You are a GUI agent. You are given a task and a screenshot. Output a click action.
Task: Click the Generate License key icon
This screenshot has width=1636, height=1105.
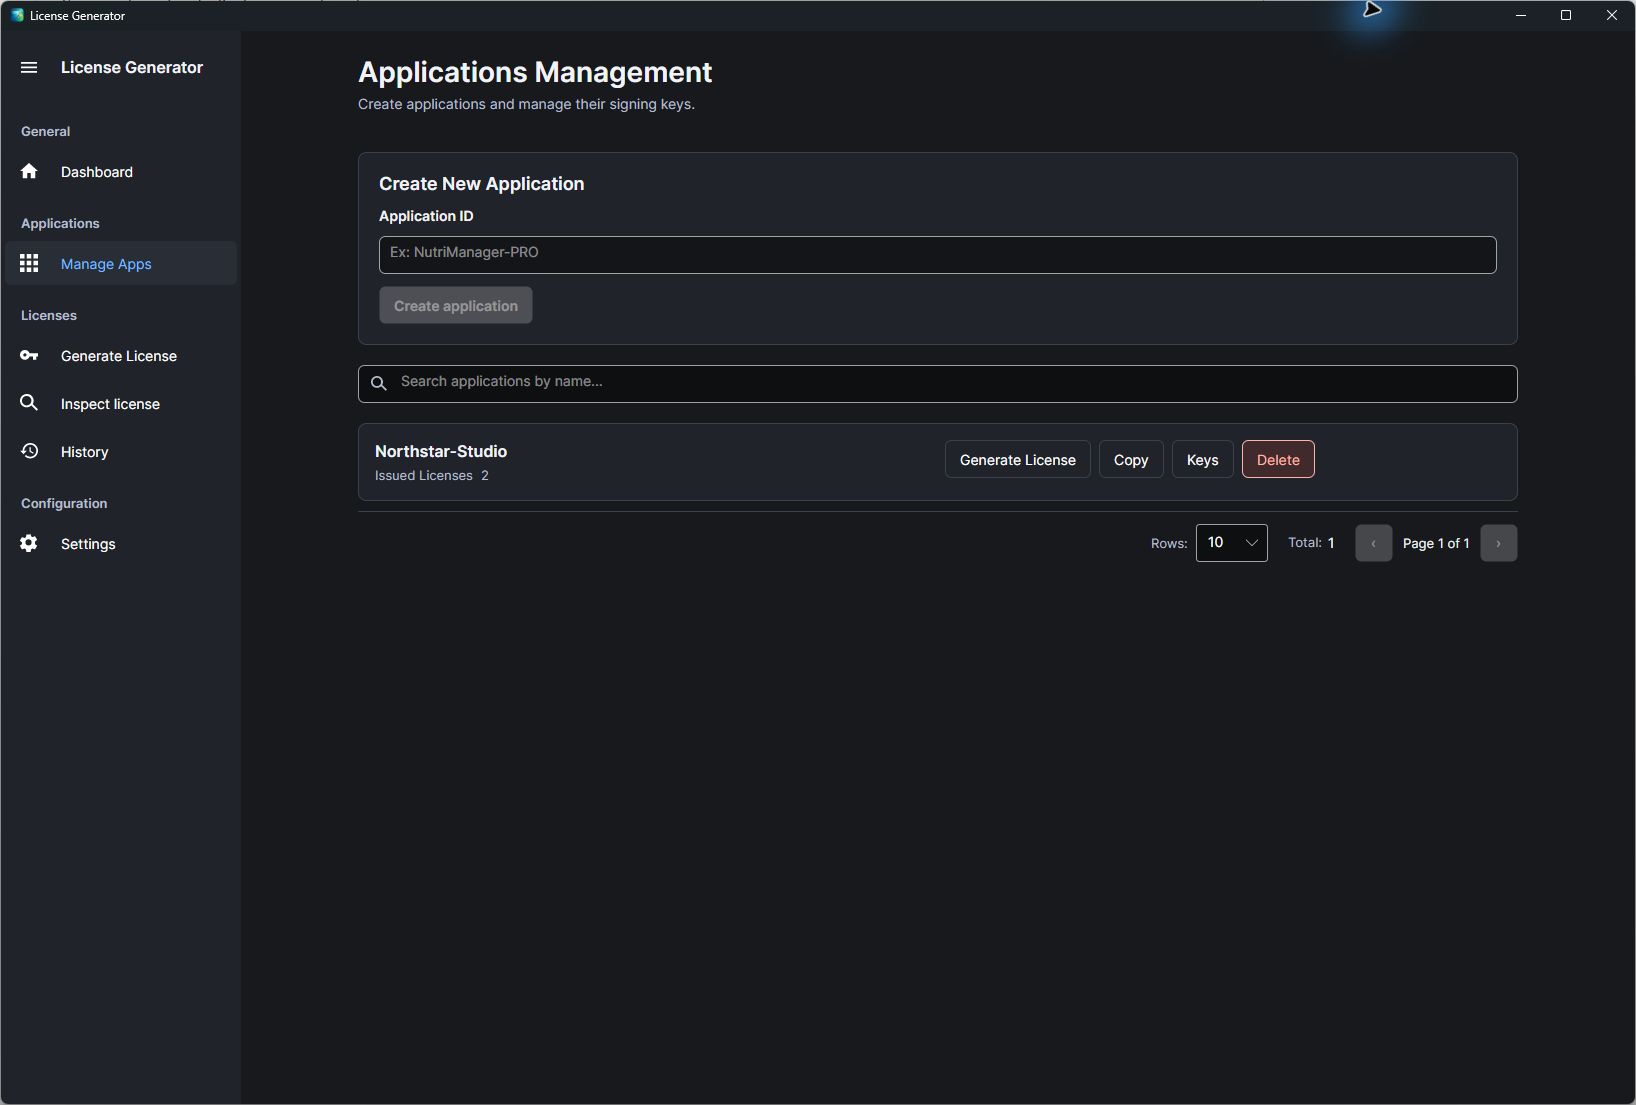click(29, 356)
